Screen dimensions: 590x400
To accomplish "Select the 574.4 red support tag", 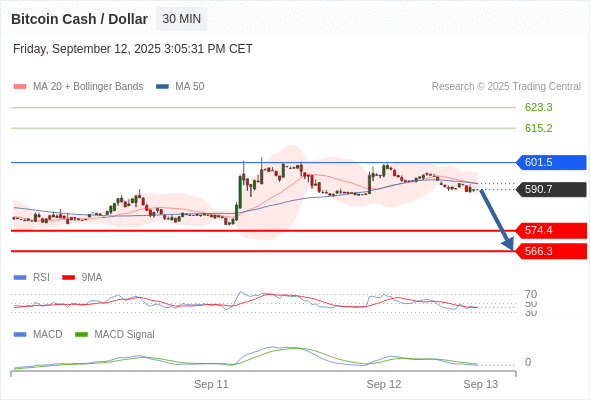I will 551,230.
